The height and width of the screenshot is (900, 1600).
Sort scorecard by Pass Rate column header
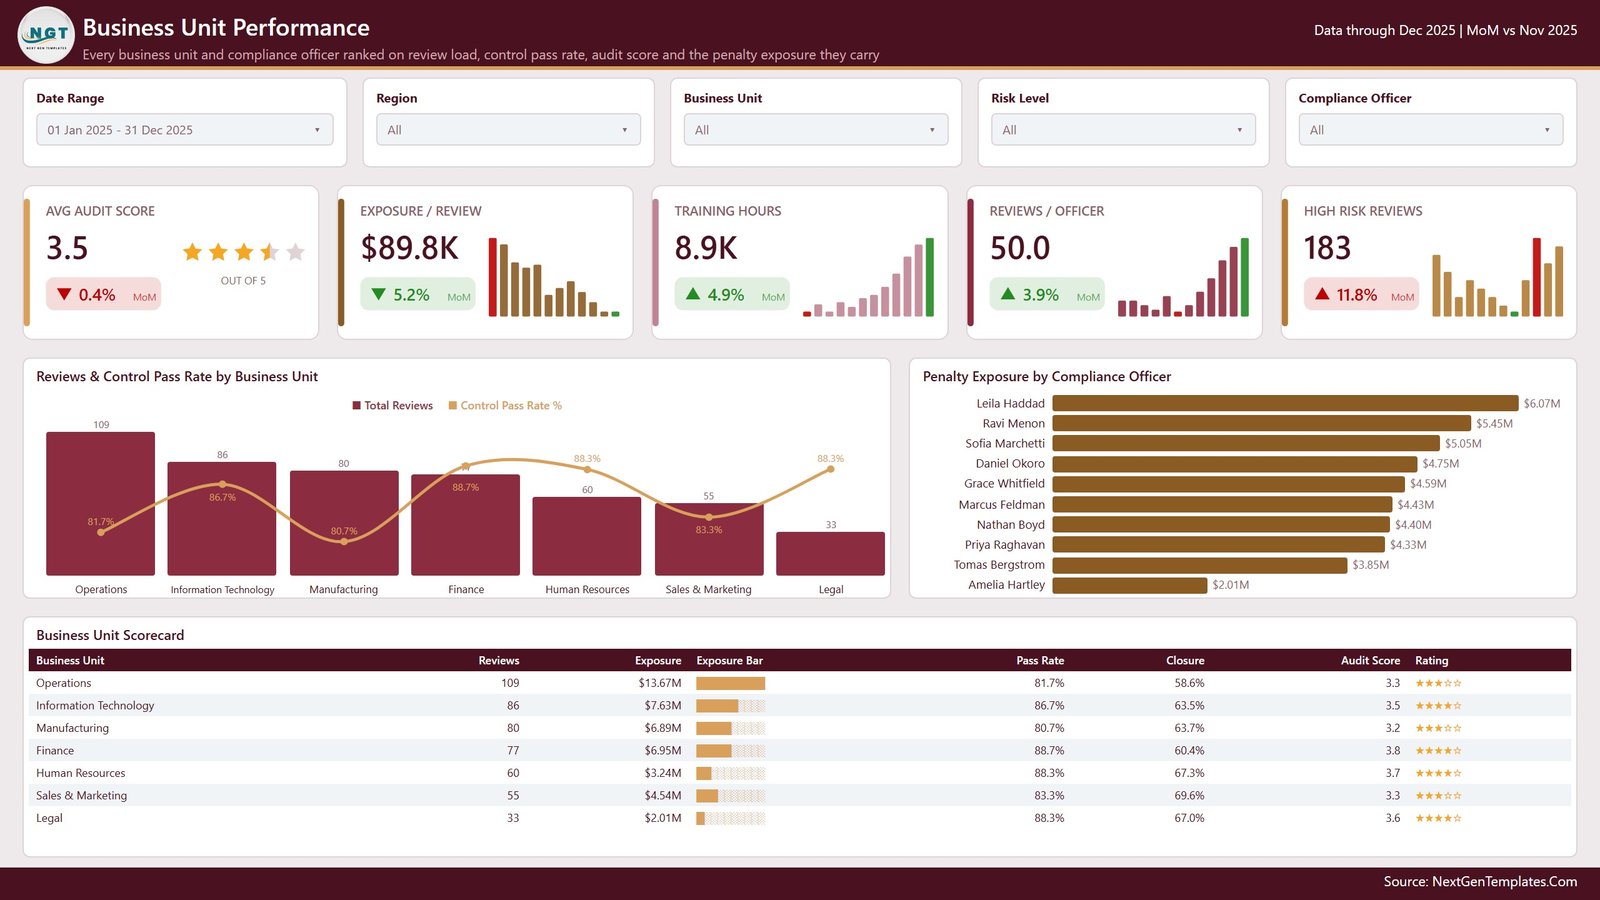point(1040,660)
